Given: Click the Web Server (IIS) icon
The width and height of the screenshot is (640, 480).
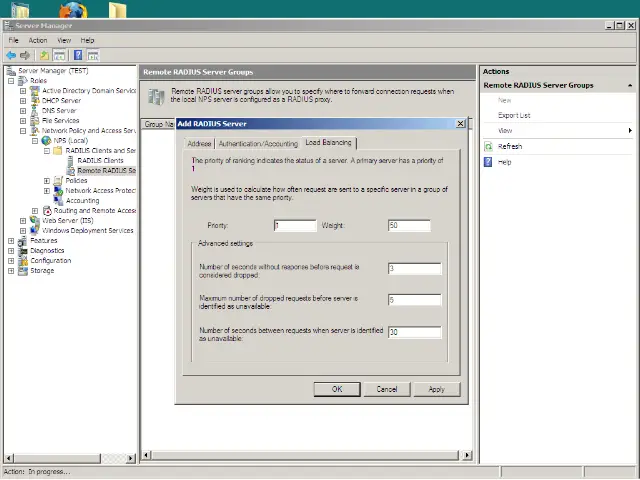Looking at the screenshot, I should (x=35, y=220).
